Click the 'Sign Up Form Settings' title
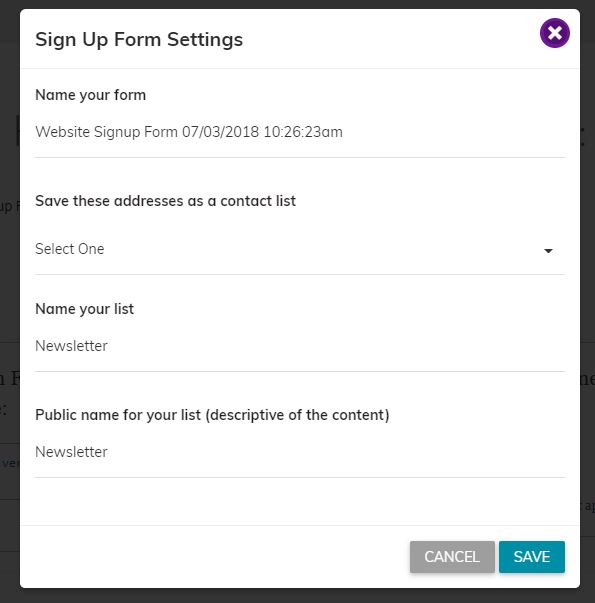This screenshot has width=595, height=603. coord(139,40)
